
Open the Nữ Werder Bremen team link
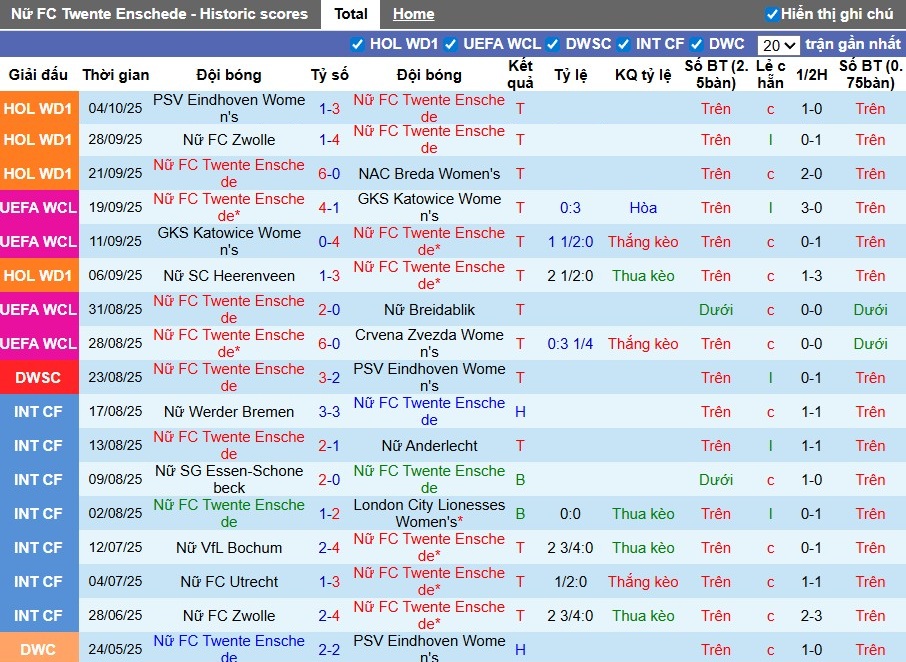tap(229, 412)
